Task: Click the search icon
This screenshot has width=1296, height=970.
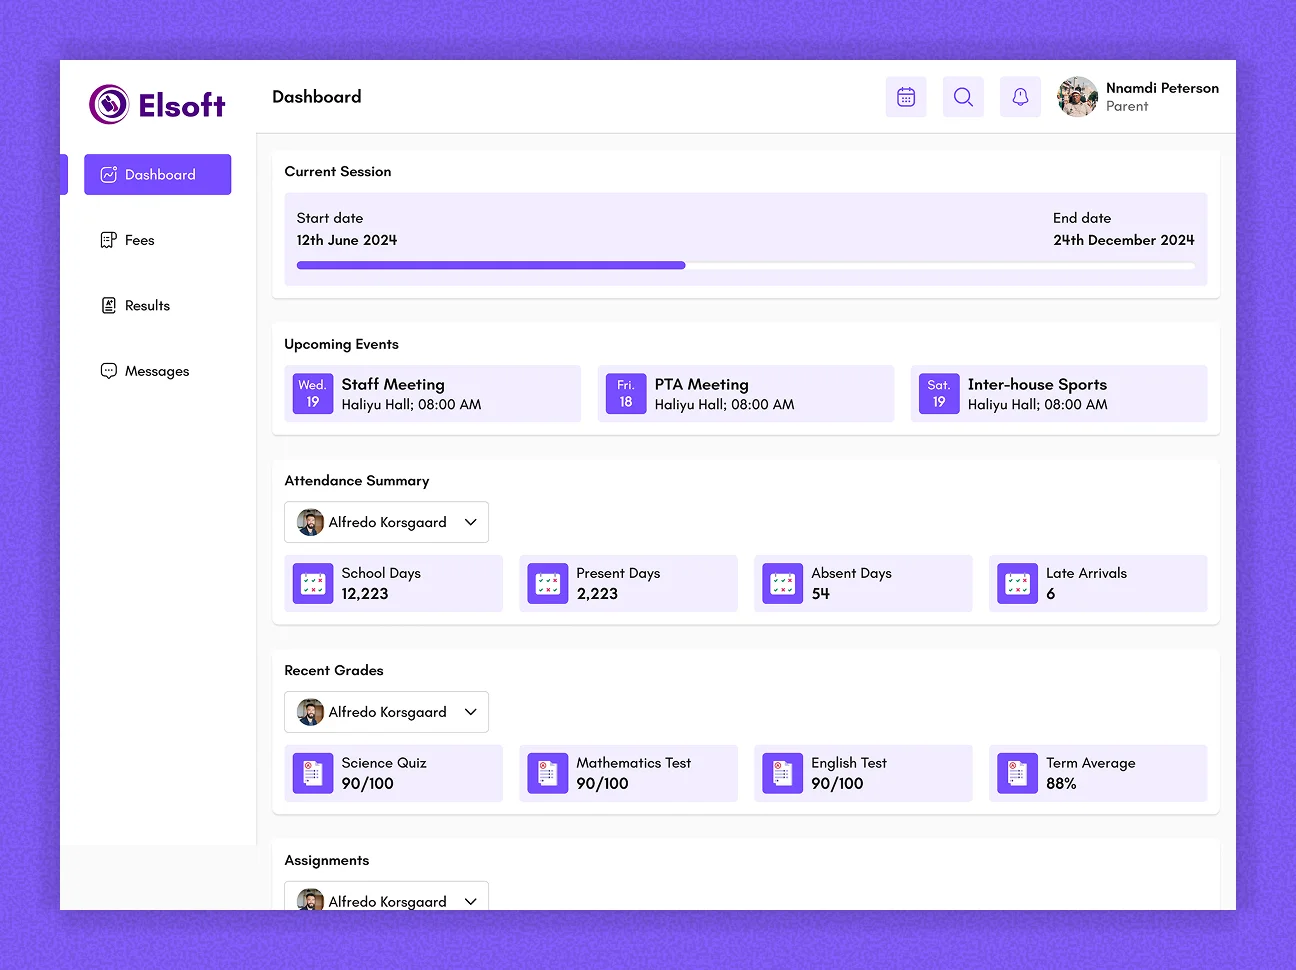Action: 963,96
